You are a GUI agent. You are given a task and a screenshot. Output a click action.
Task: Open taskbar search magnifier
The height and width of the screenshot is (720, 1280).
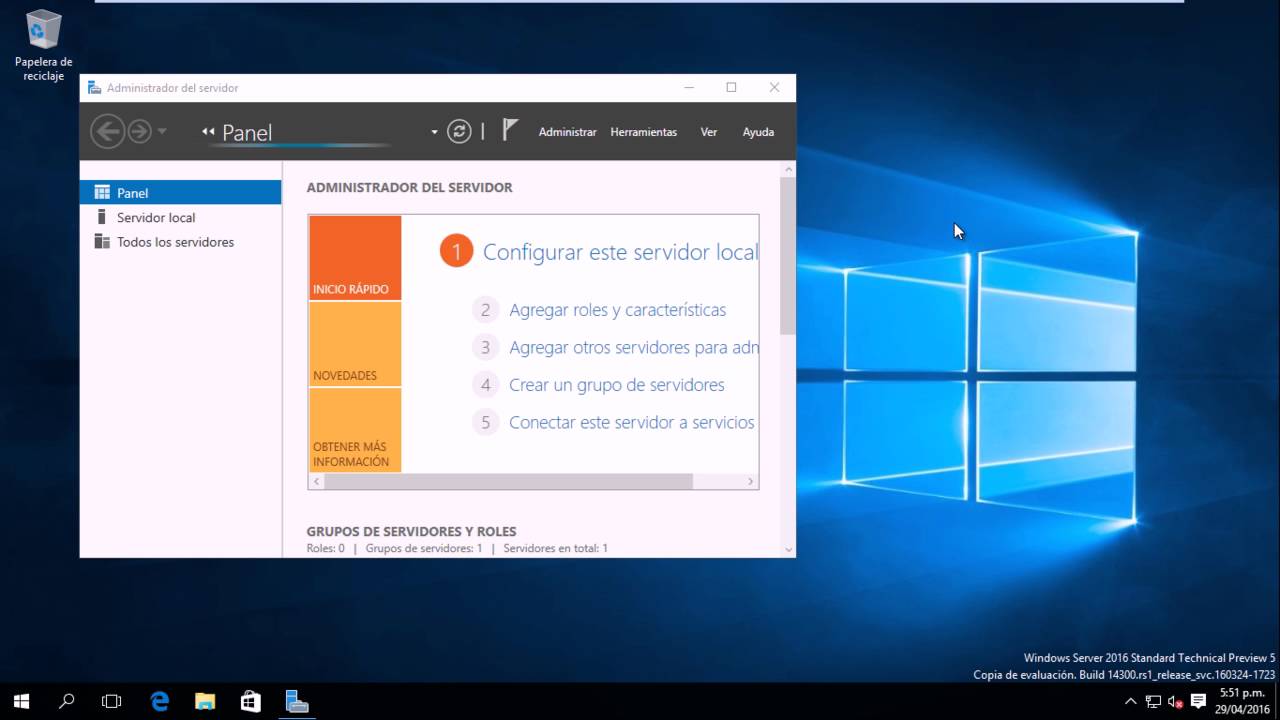click(66, 701)
